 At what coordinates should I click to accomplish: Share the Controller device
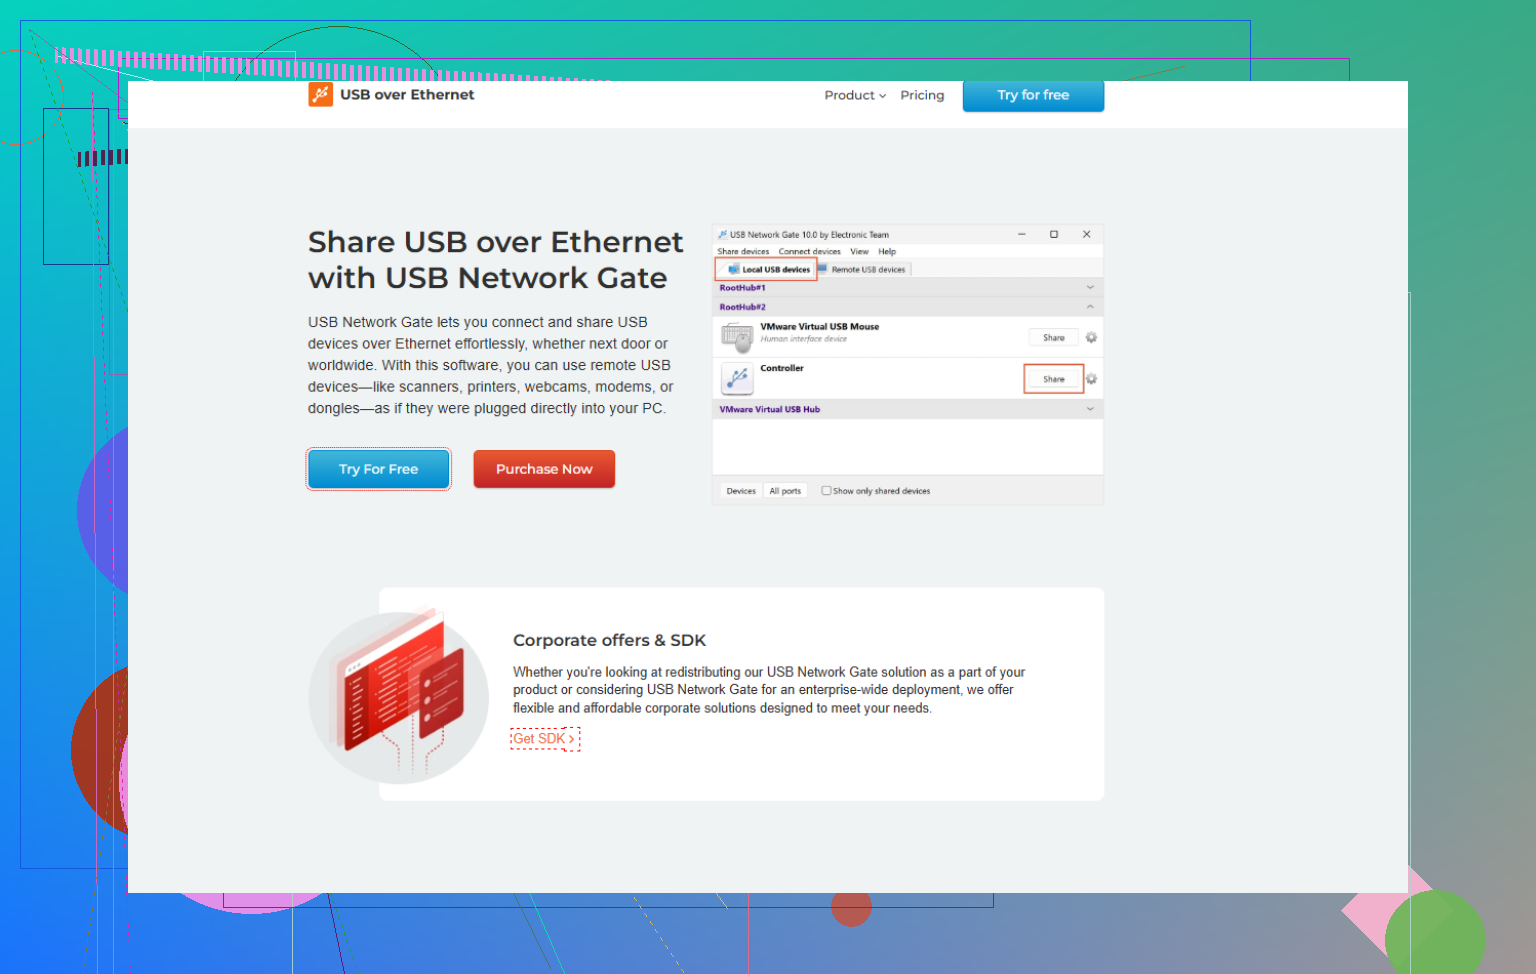tap(1053, 379)
